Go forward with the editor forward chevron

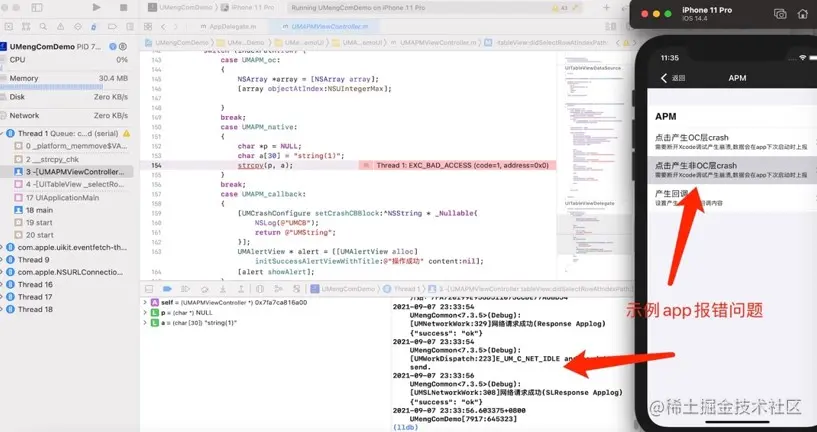(x=176, y=27)
